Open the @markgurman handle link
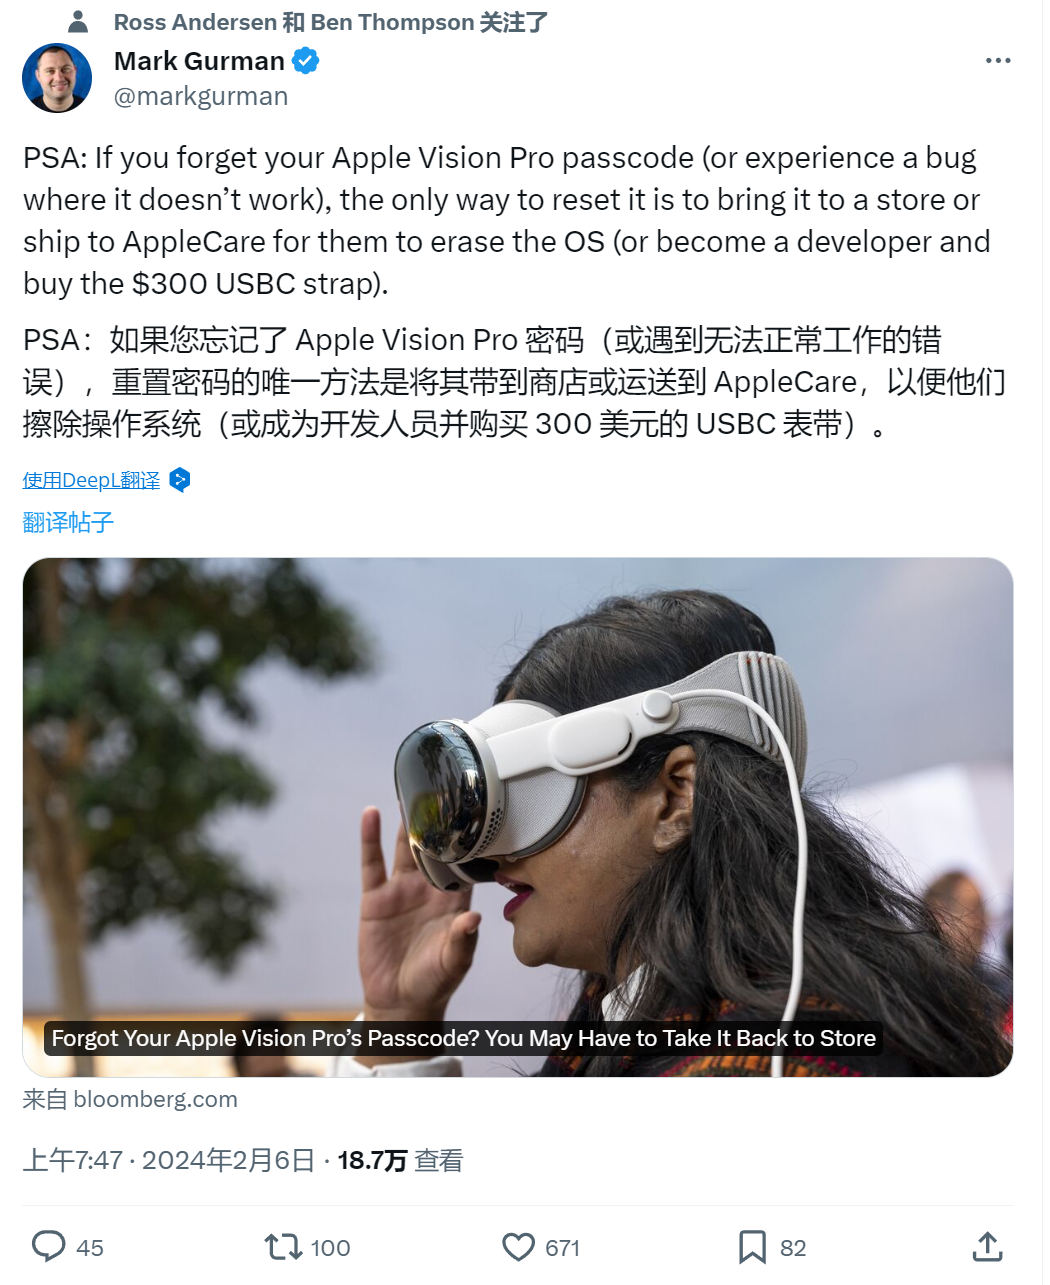 201,96
